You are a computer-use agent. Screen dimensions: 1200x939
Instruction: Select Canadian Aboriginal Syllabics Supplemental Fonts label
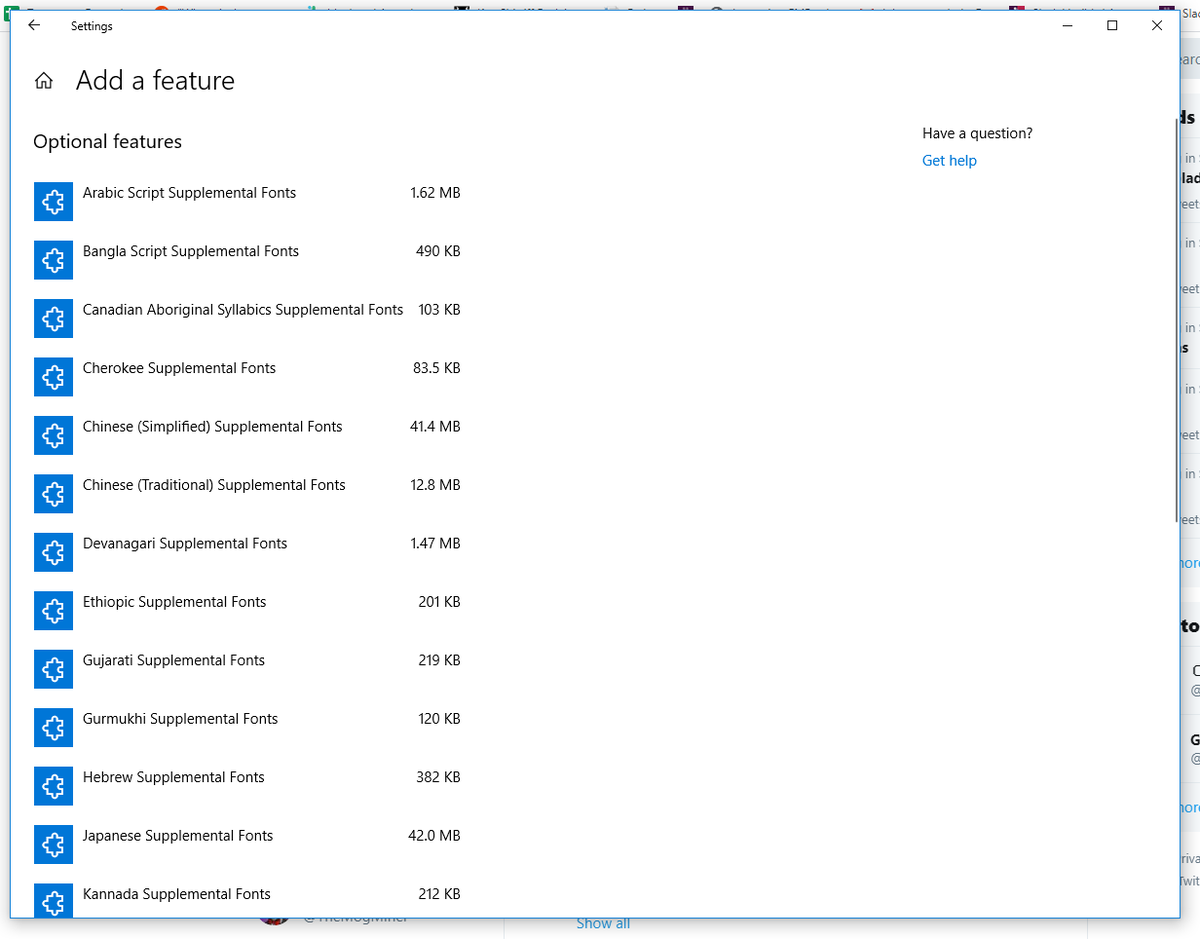[x=243, y=310]
